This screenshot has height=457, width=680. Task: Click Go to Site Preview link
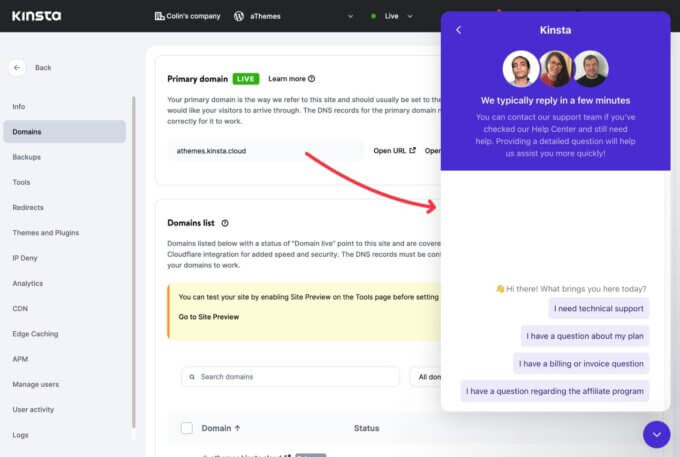pyautogui.click(x=209, y=317)
